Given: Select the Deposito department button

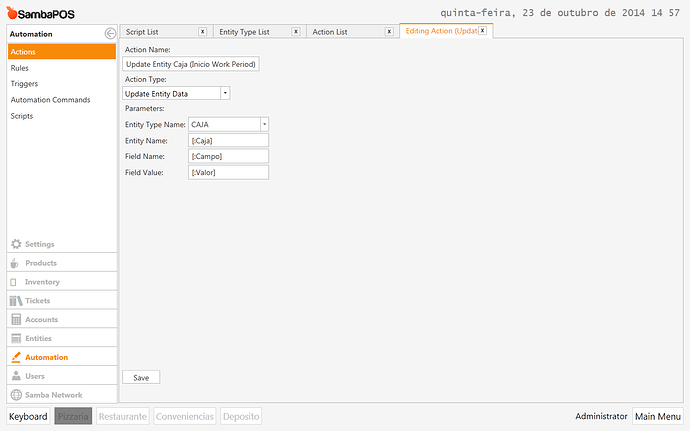Looking at the screenshot, I should click(x=241, y=416).
